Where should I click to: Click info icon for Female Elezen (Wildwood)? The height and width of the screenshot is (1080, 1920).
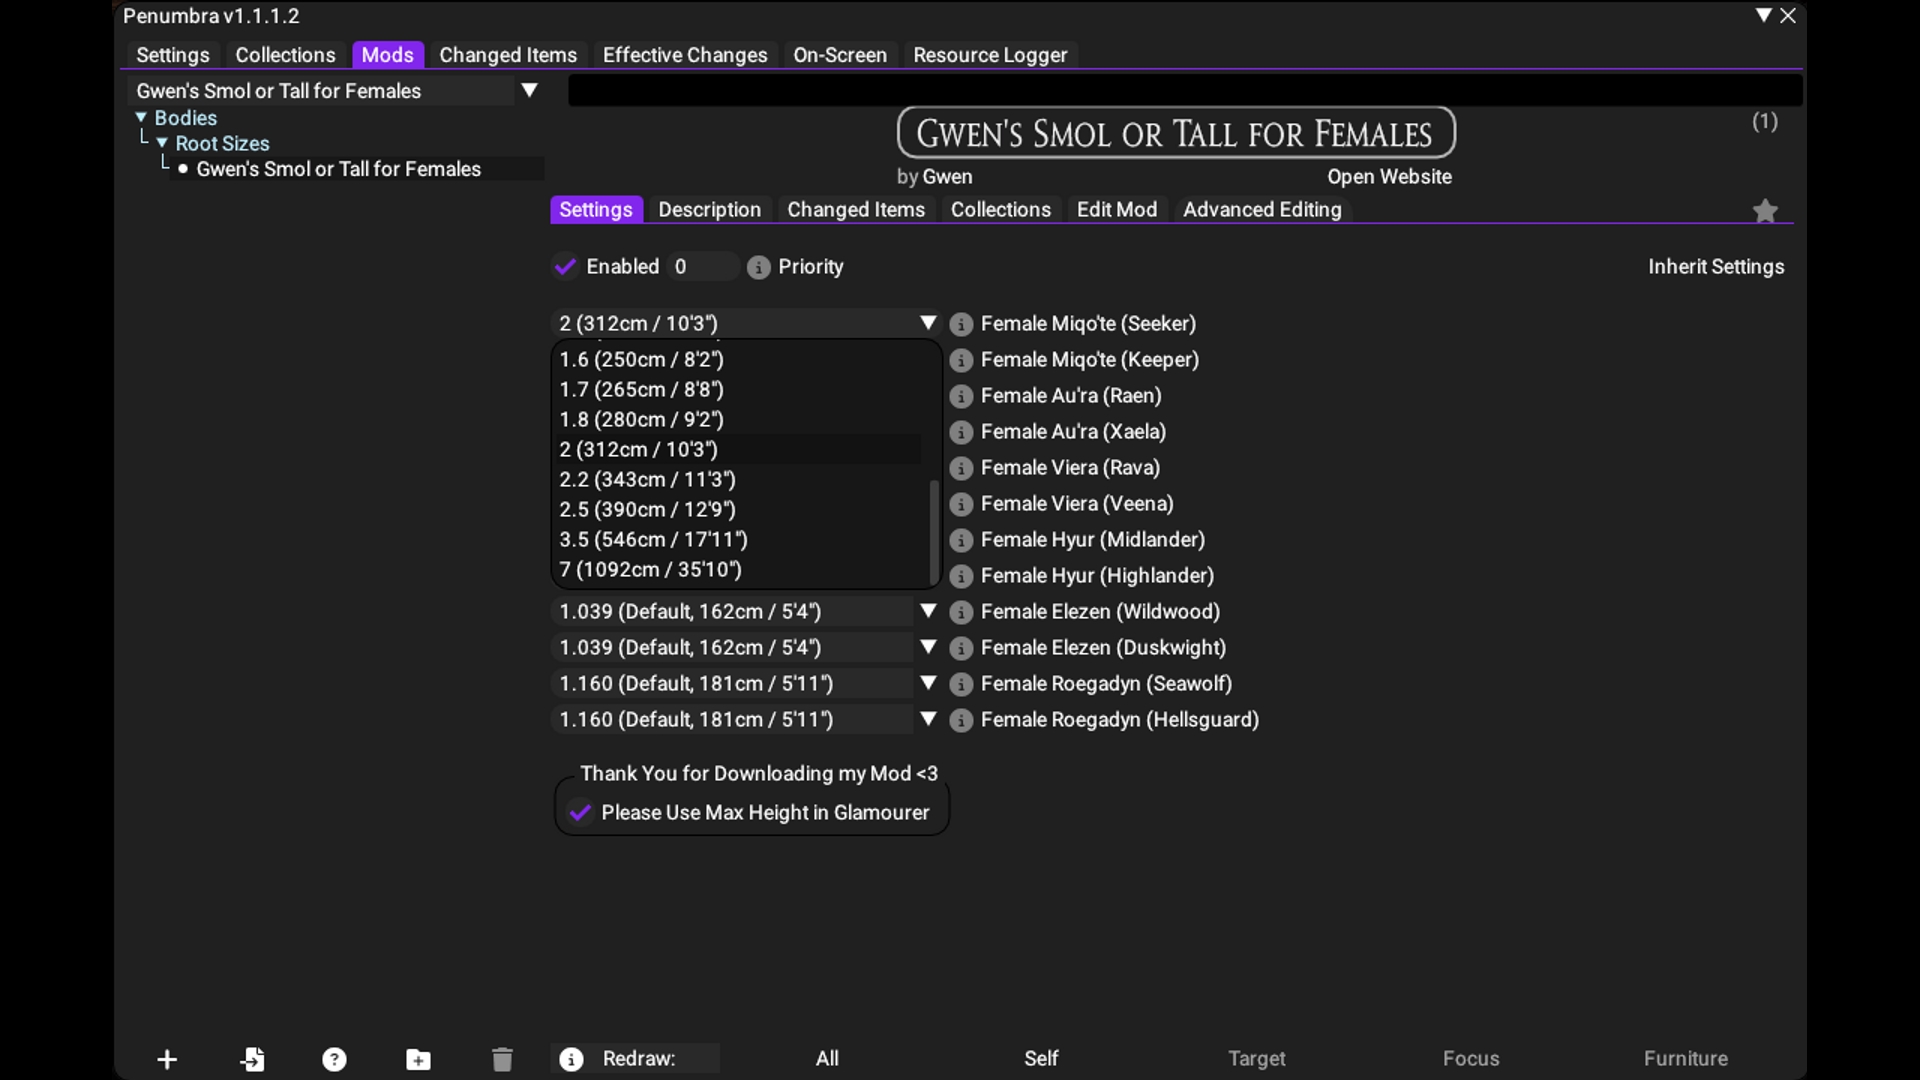coord(961,612)
